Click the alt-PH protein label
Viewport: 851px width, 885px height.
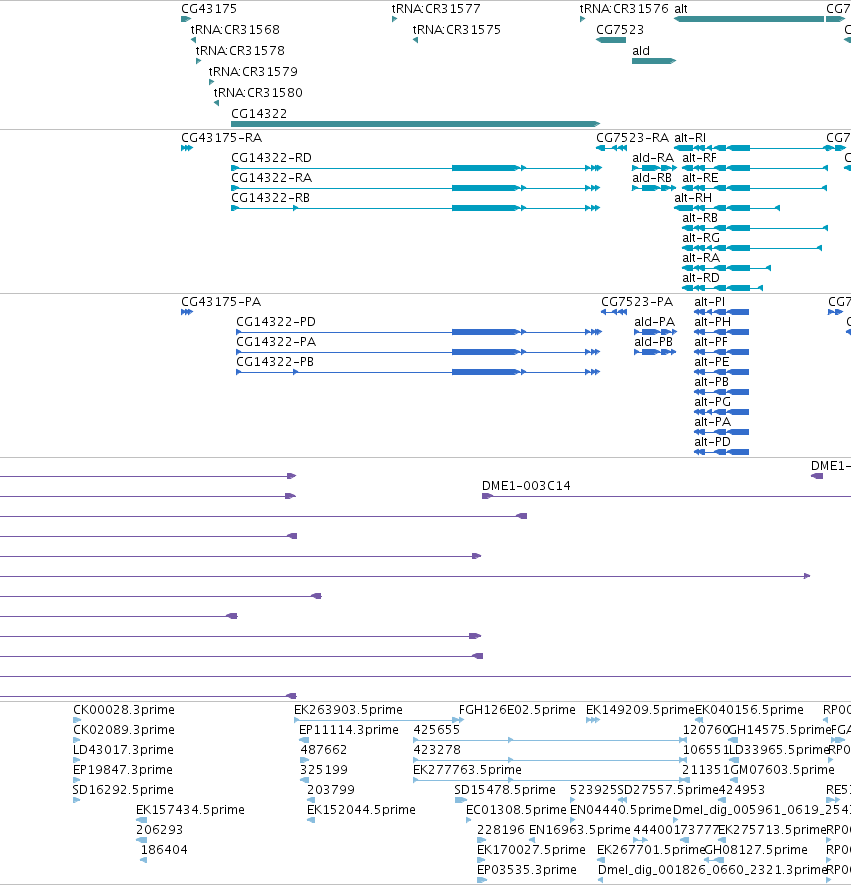(712, 322)
